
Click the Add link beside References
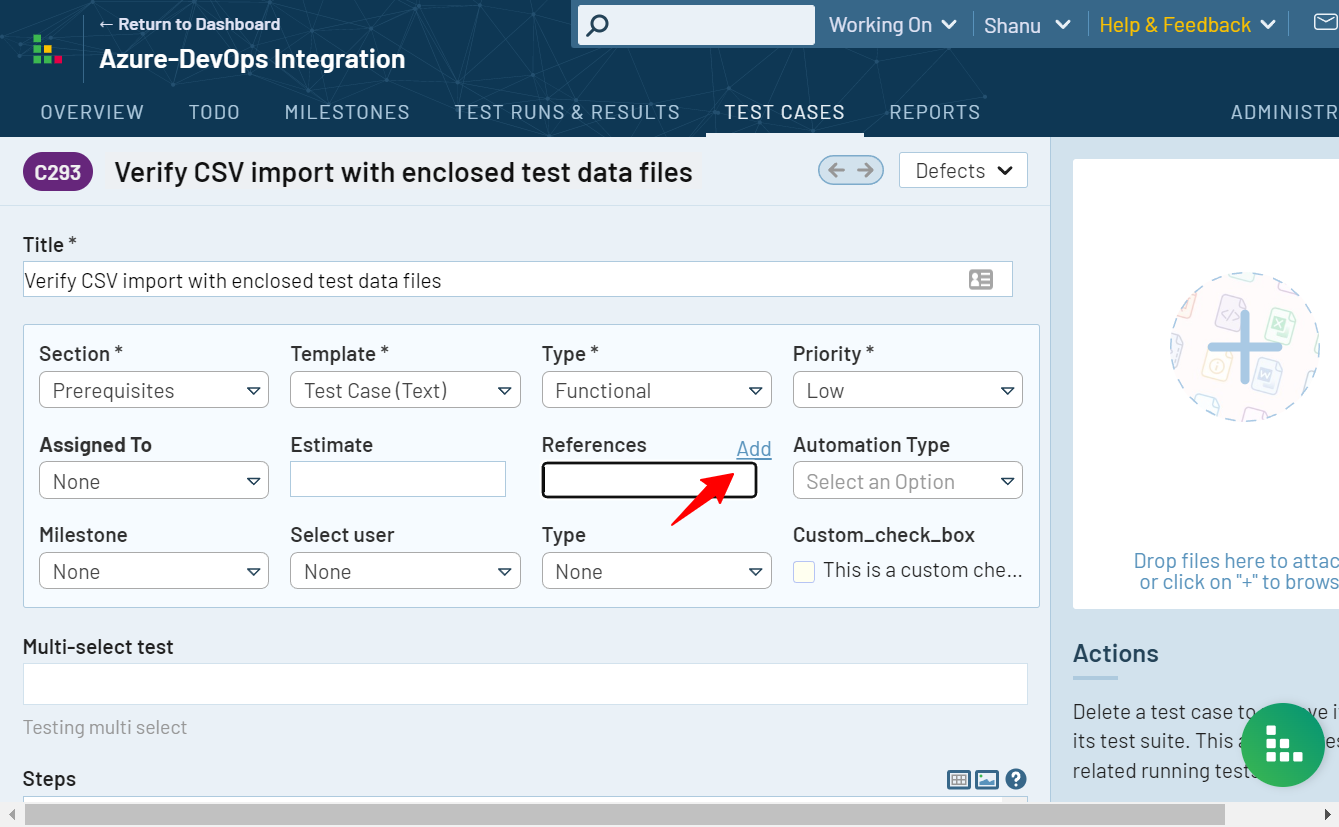[x=753, y=449]
